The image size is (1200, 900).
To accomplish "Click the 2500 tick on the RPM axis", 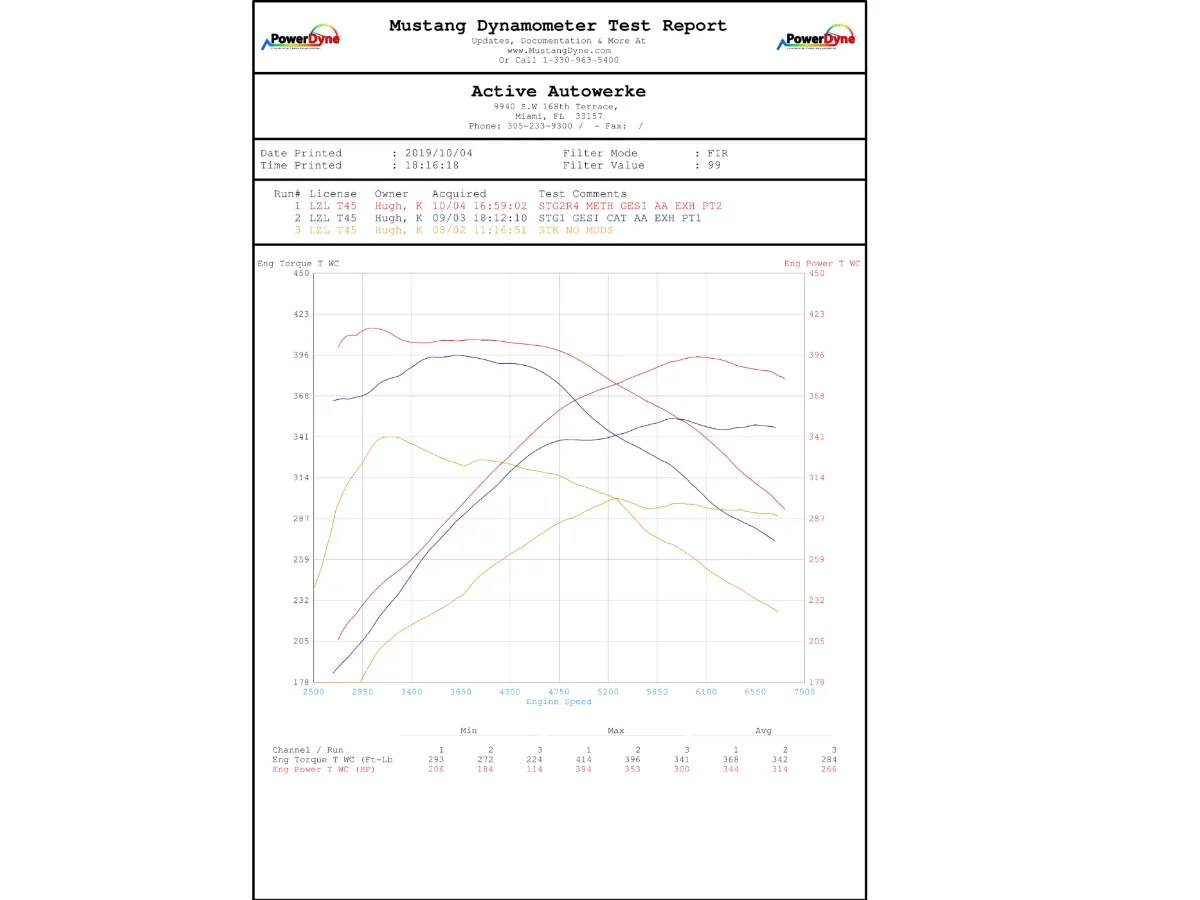I will [313, 692].
